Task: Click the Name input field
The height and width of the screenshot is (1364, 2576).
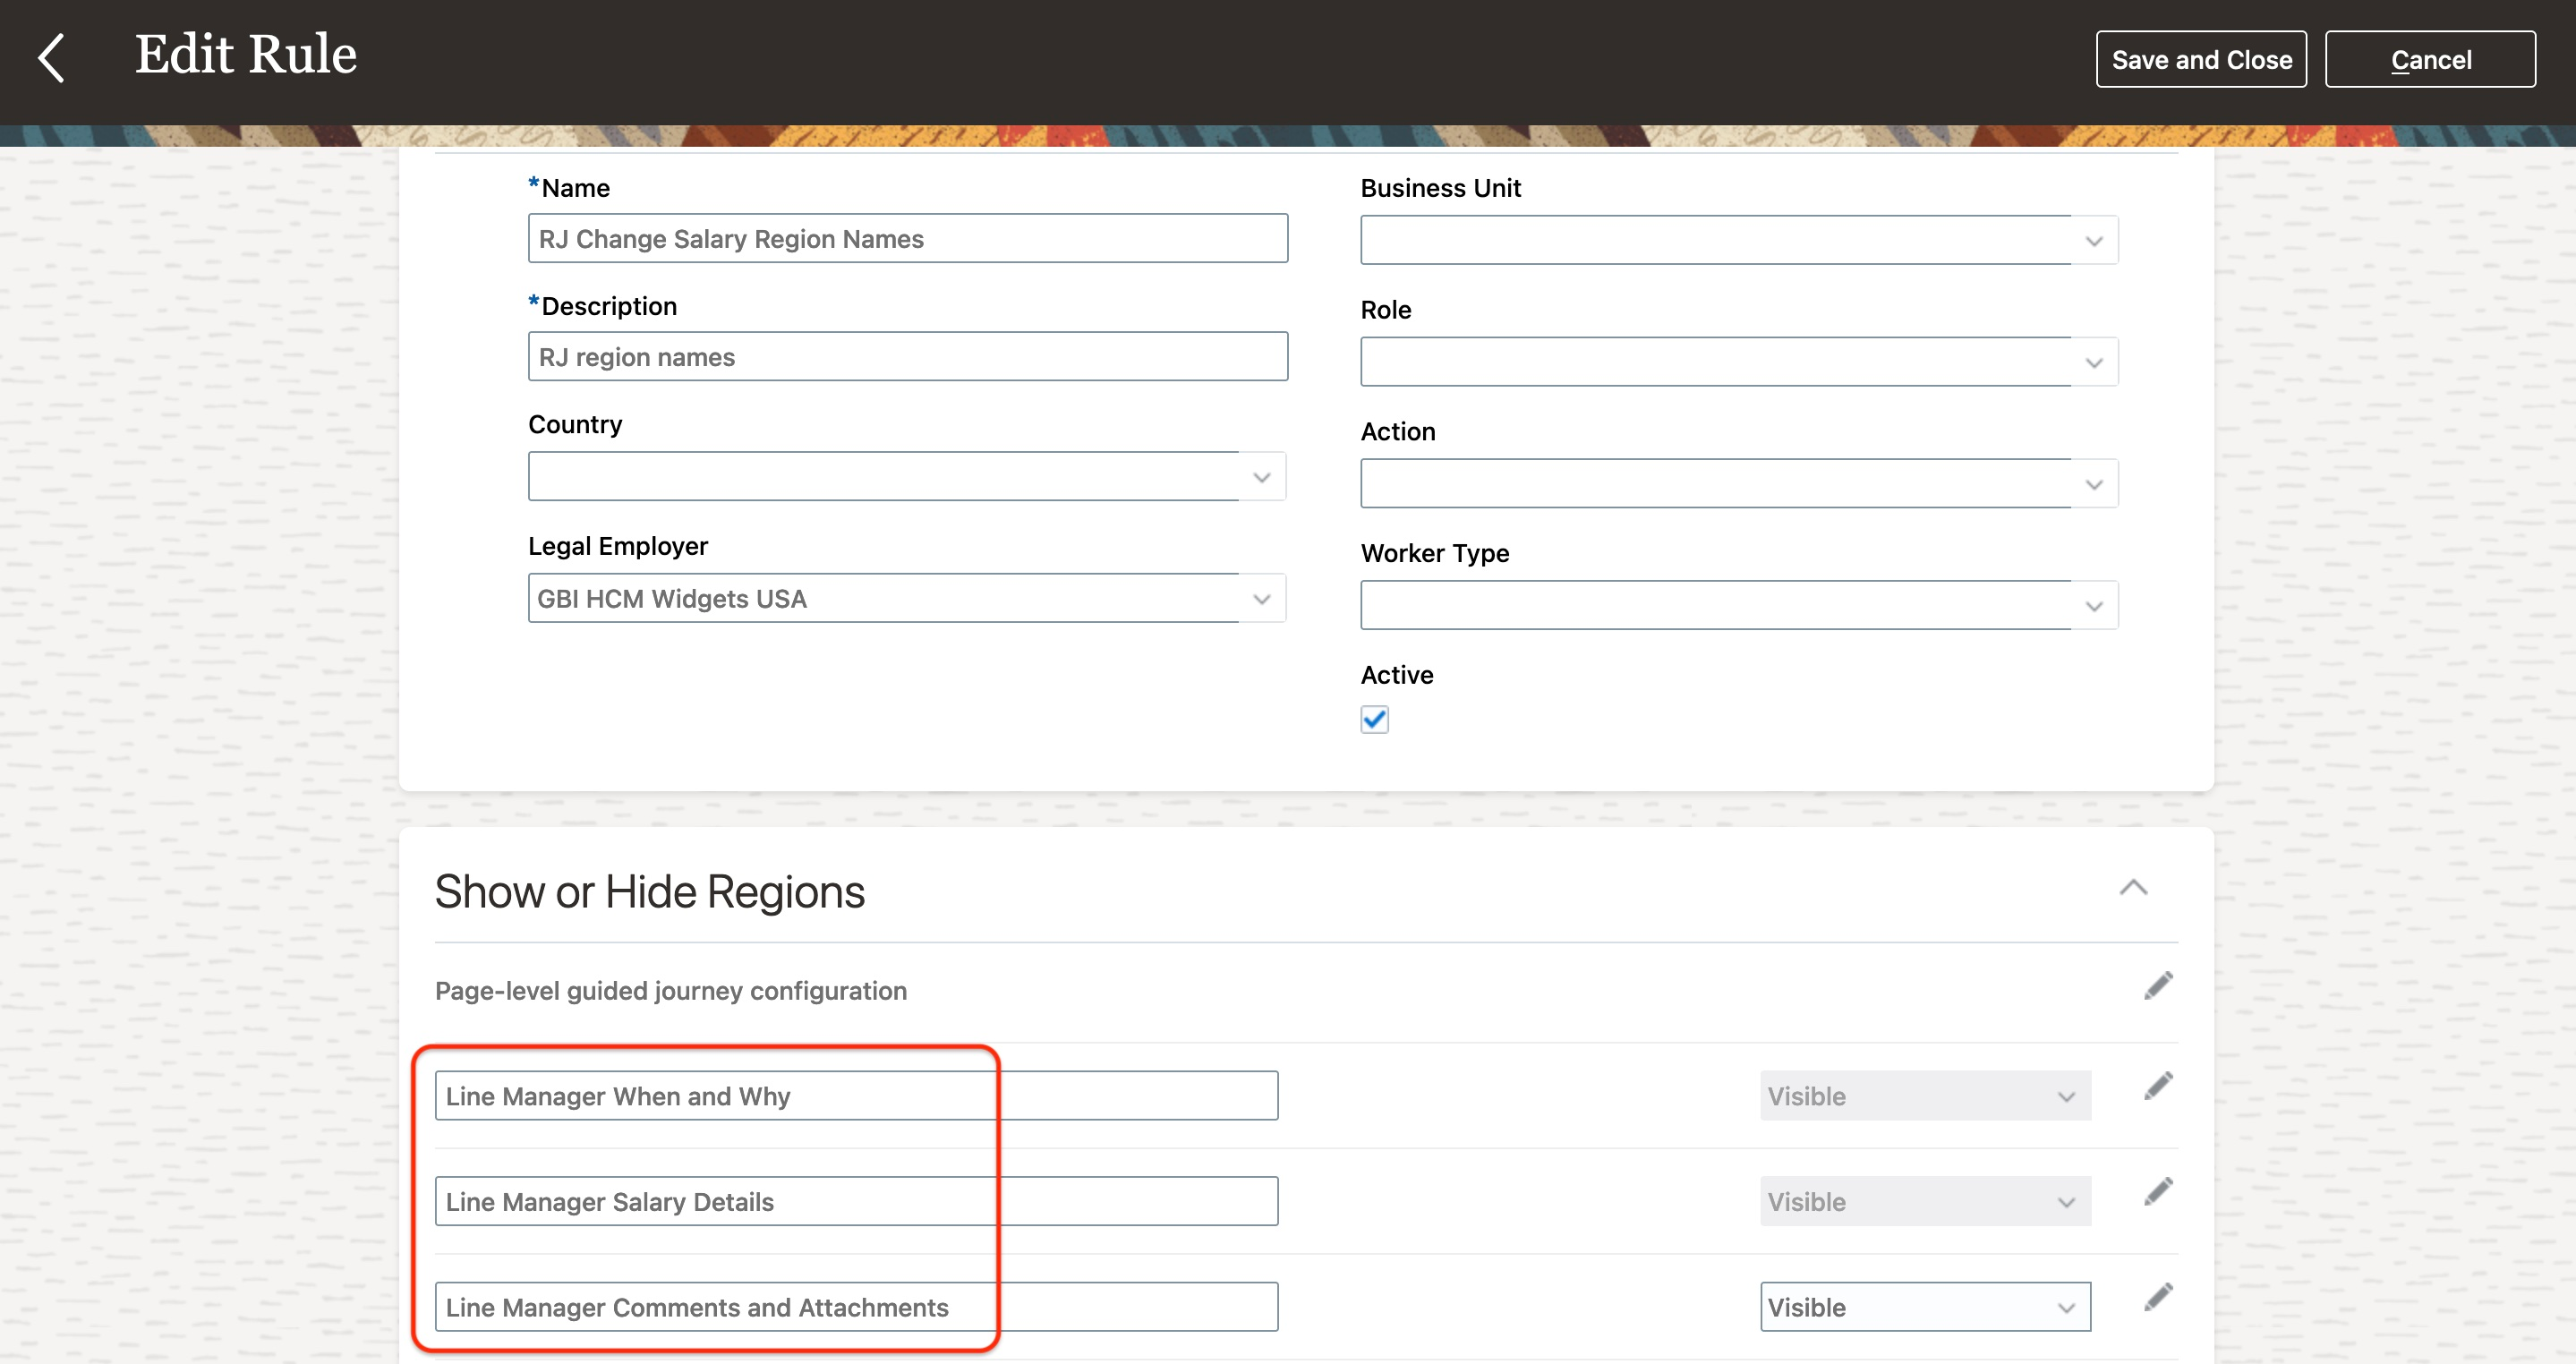Action: [907, 239]
